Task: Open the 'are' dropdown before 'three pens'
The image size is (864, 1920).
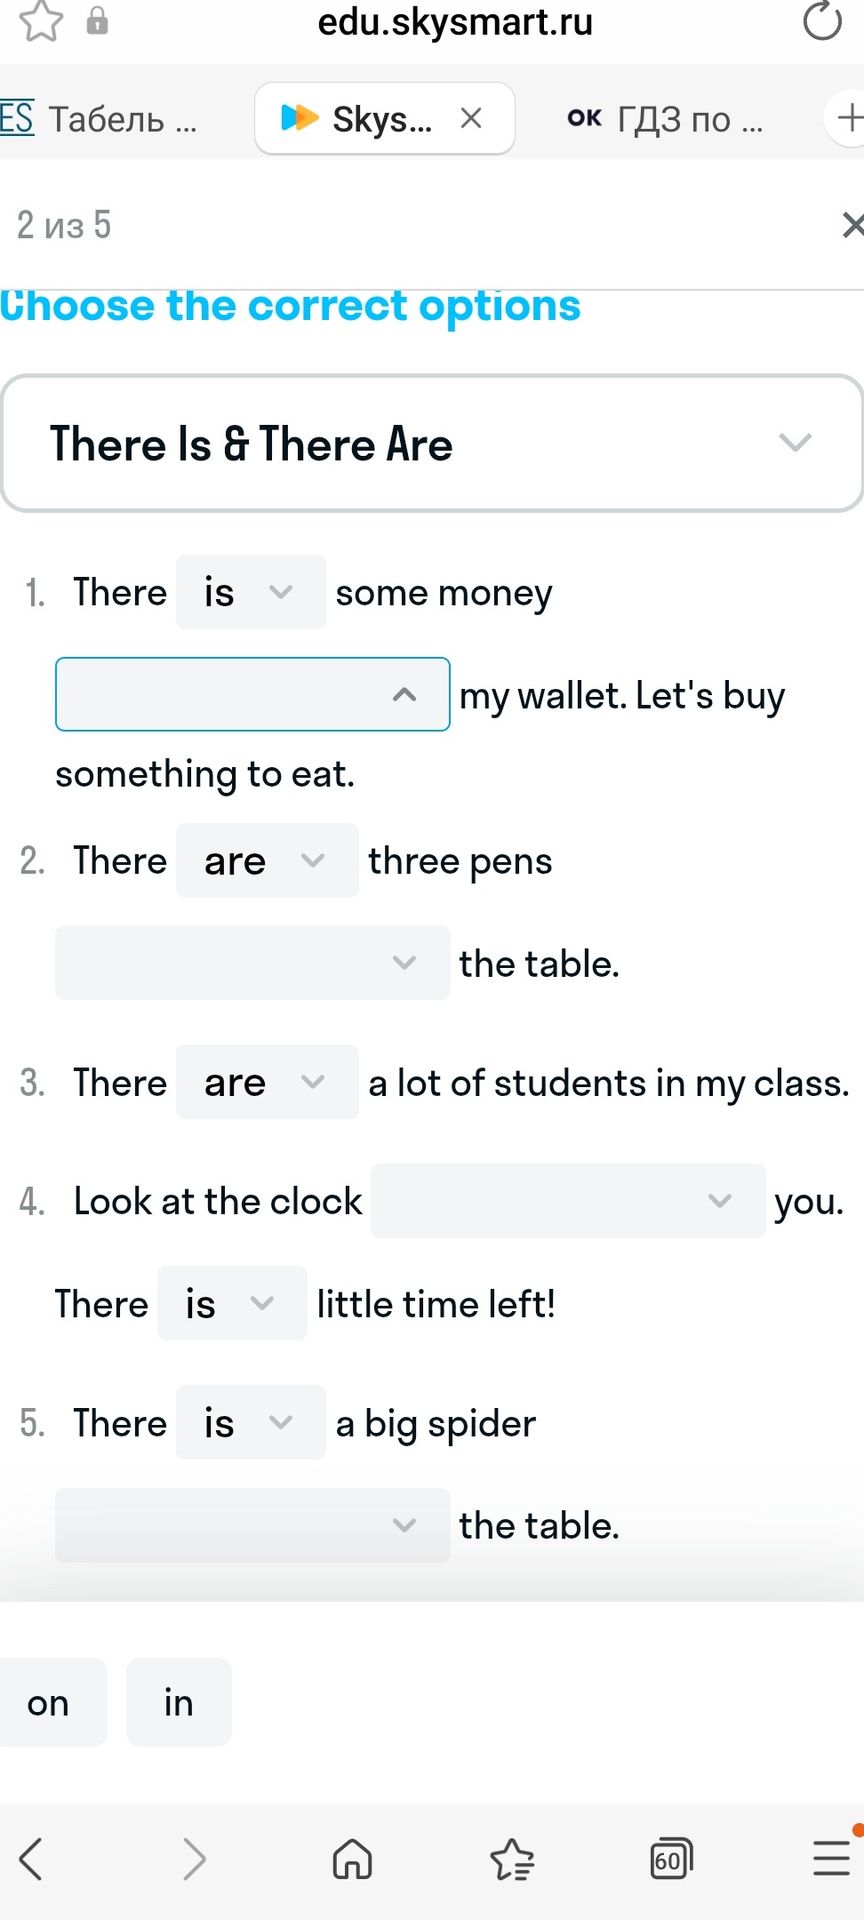Action: [x=267, y=860]
